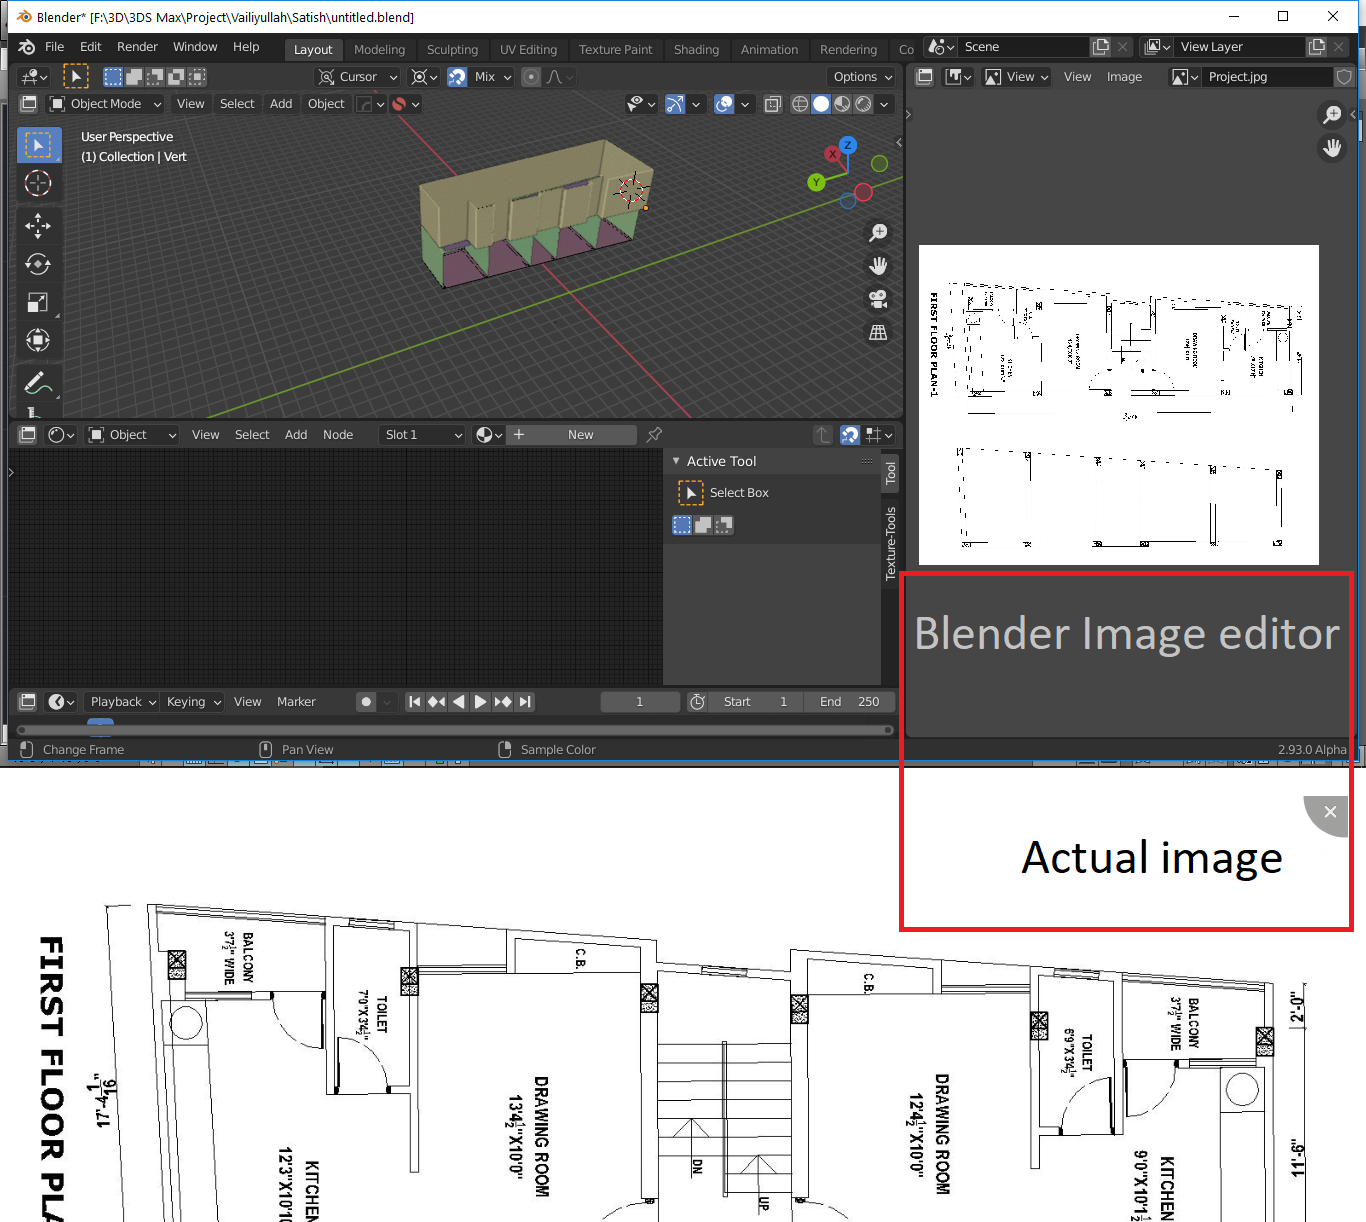The width and height of the screenshot is (1366, 1222).
Task: Click the Blender logo menu icon
Action: (x=27, y=47)
